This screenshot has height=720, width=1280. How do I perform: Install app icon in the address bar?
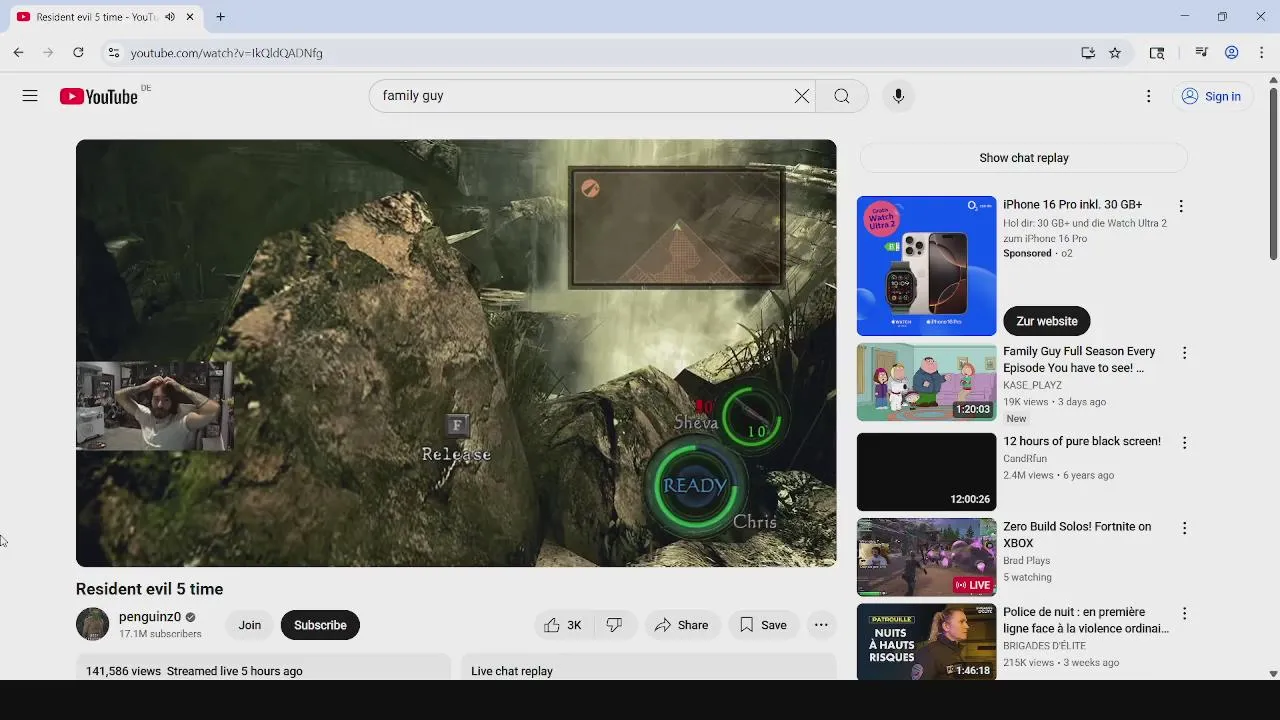coord(1088,53)
